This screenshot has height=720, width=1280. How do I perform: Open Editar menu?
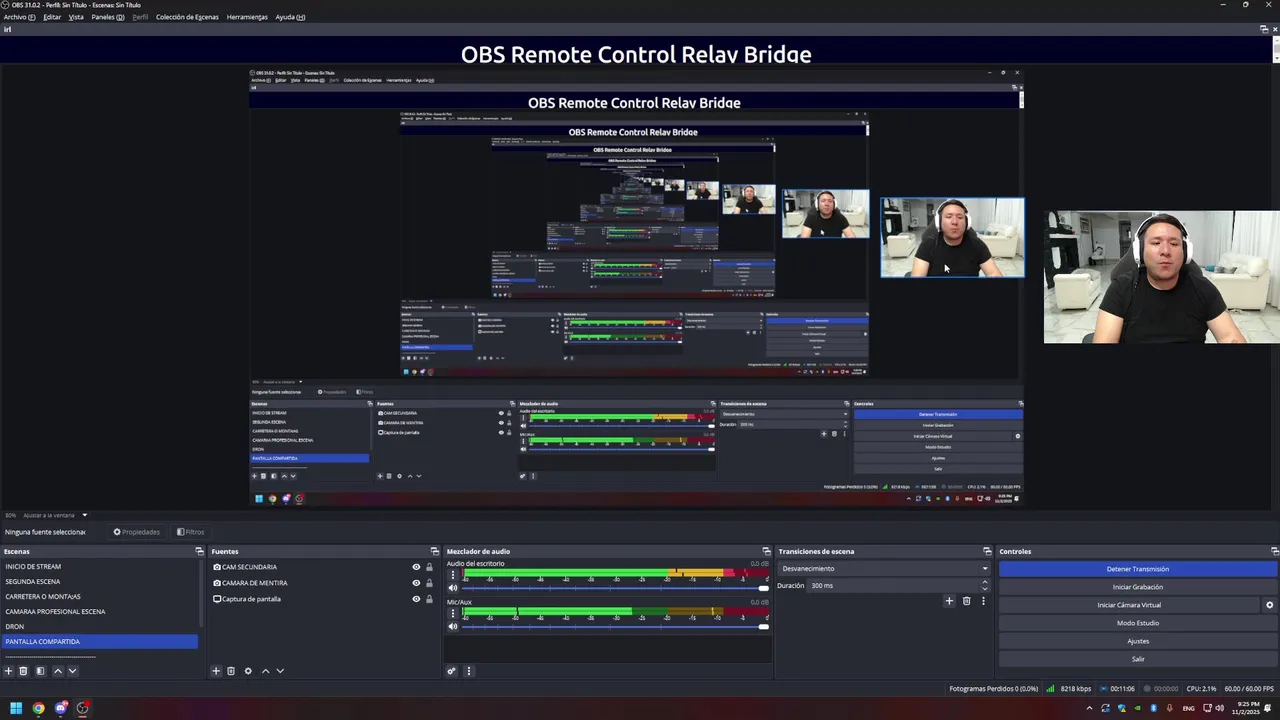tap(52, 17)
